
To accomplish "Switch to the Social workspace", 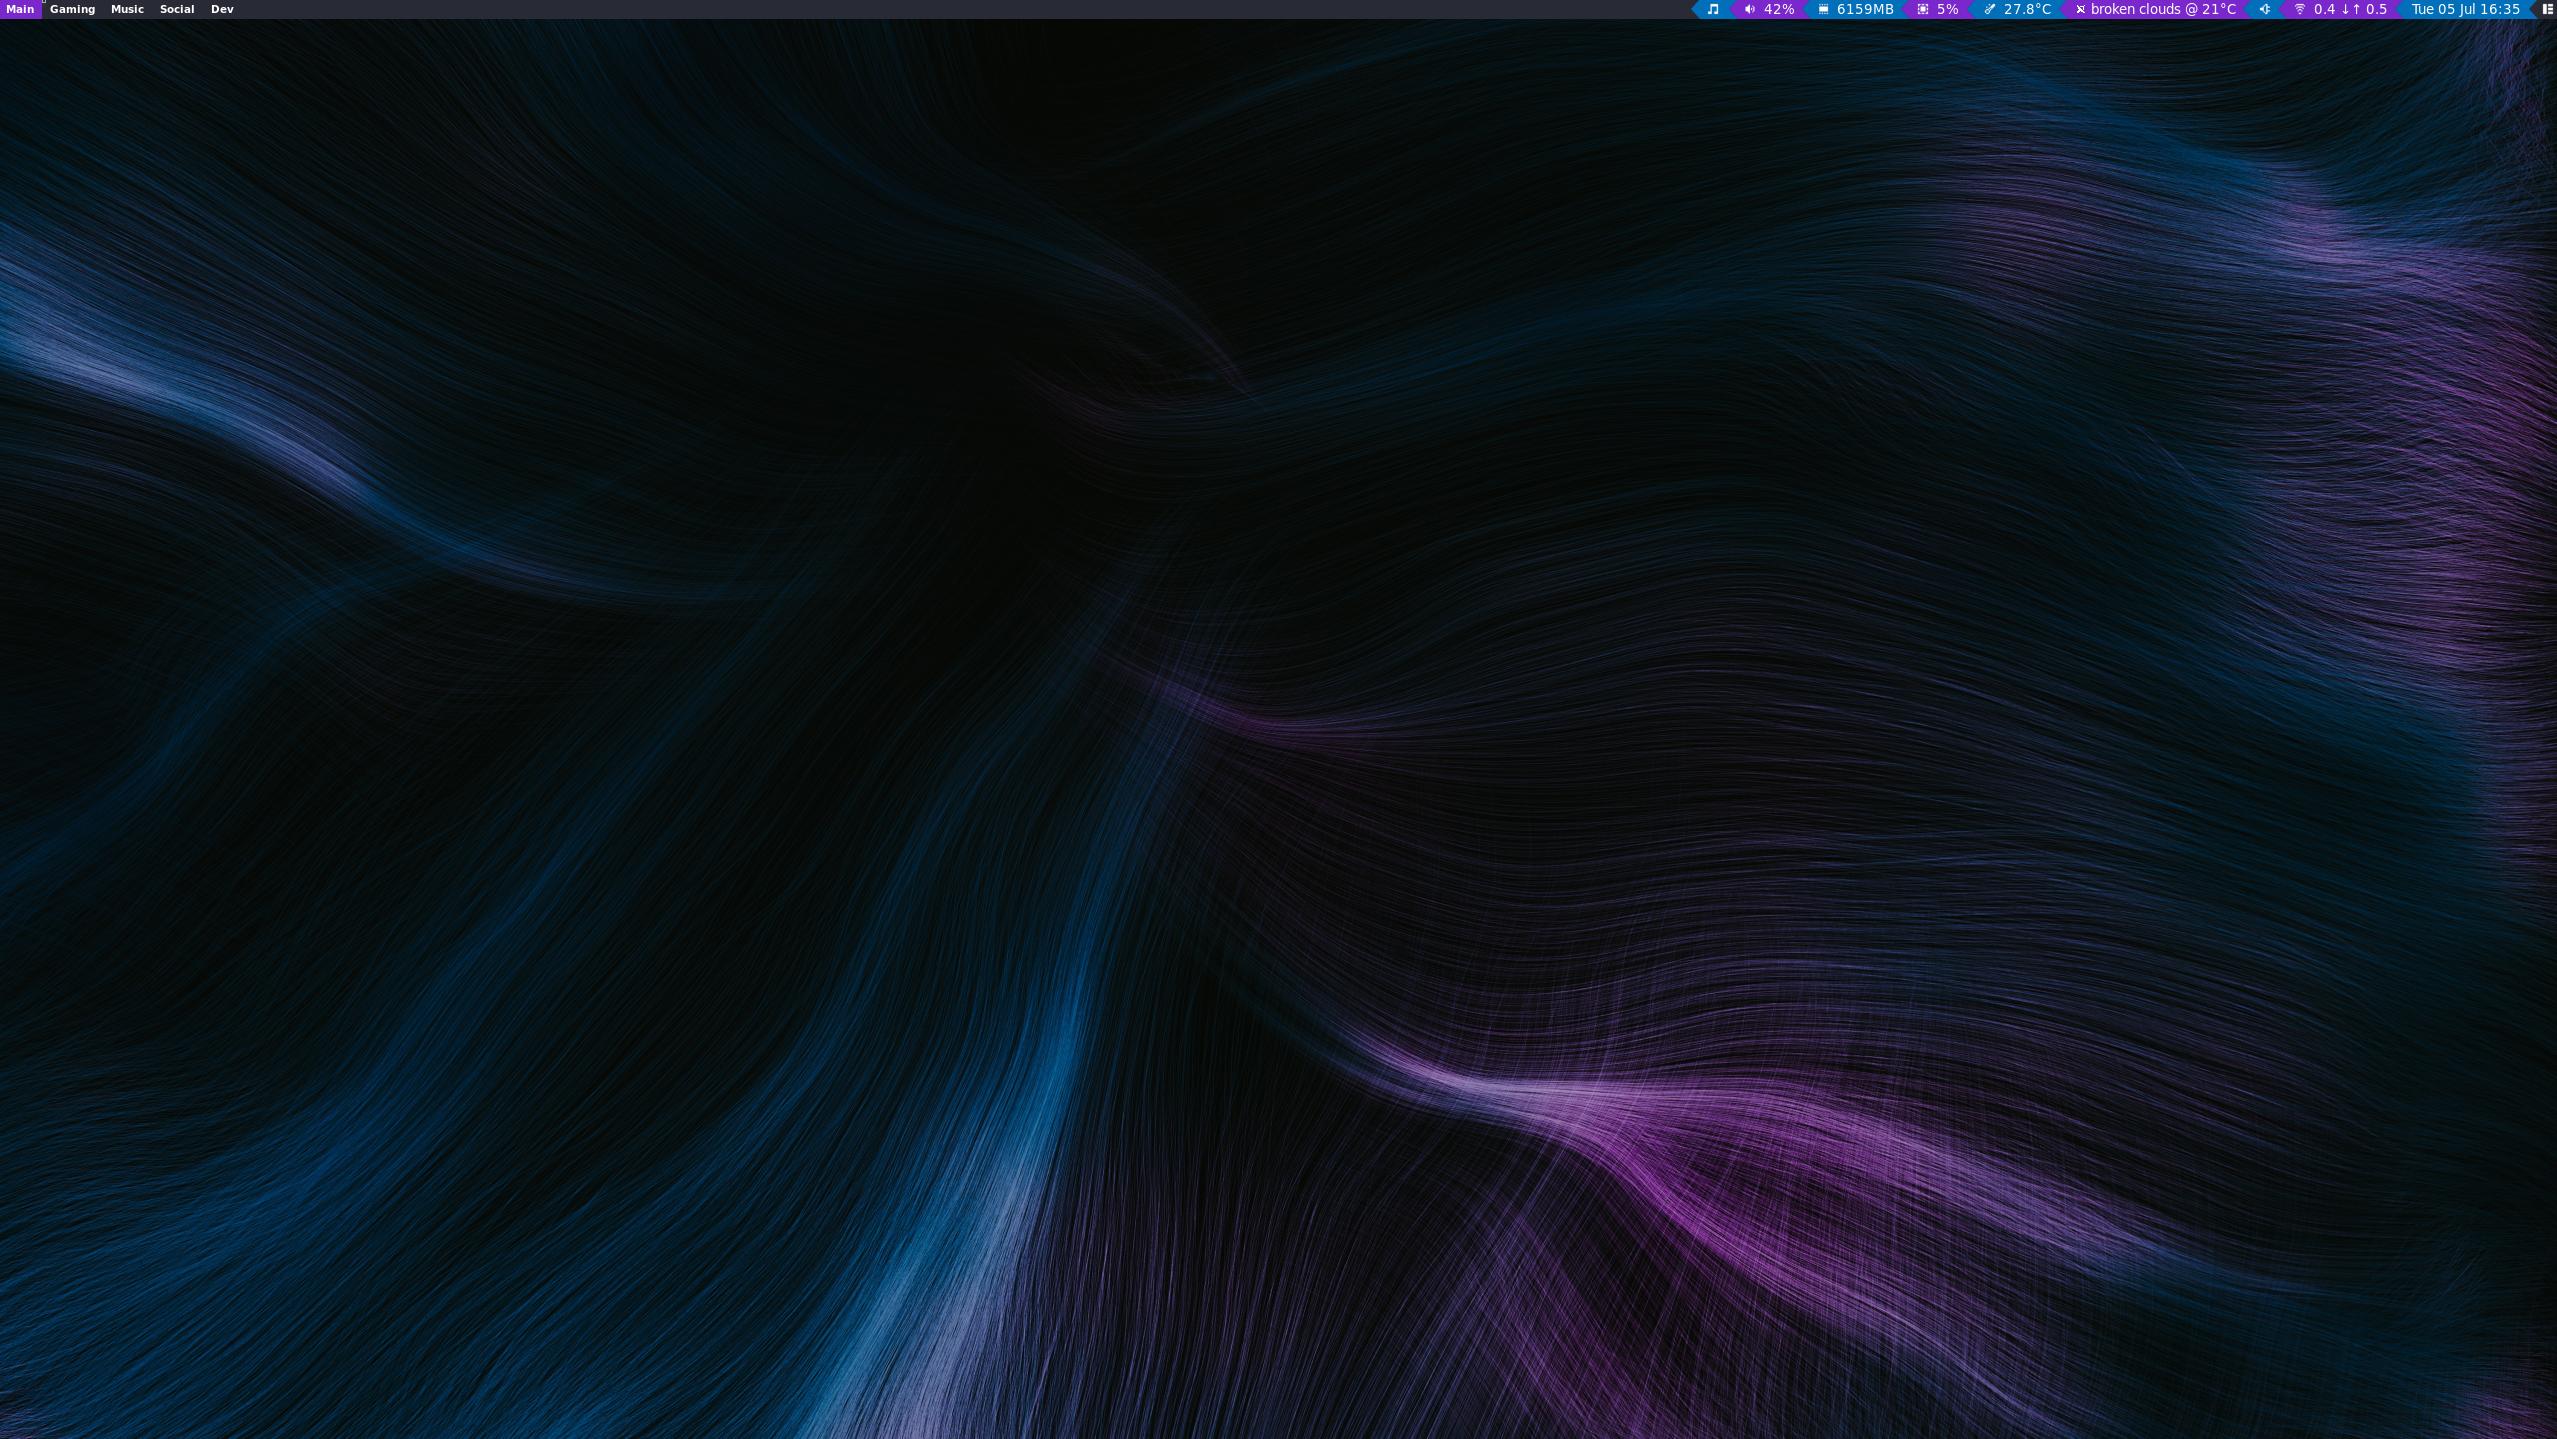I will (177, 9).
